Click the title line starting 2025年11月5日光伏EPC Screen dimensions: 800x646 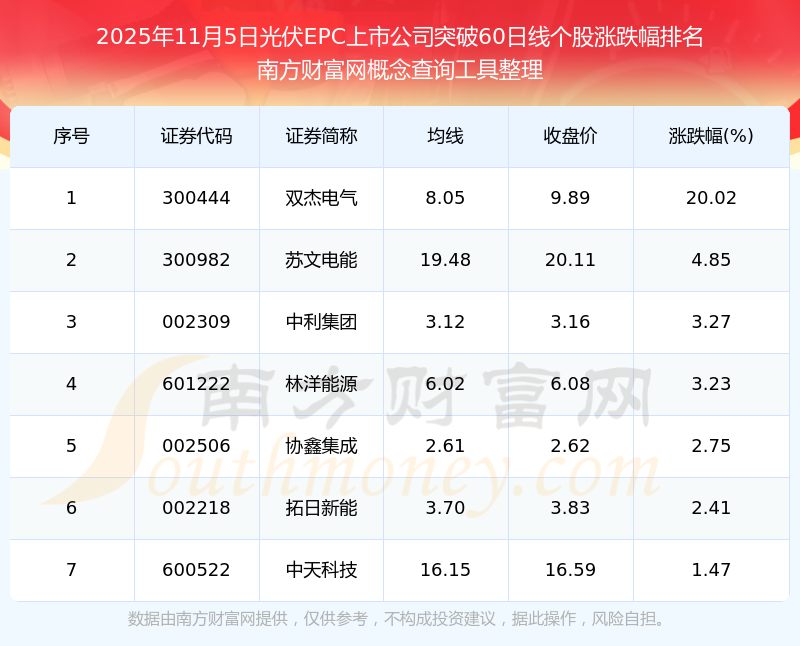pyautogui.click(x=400, y=37)
